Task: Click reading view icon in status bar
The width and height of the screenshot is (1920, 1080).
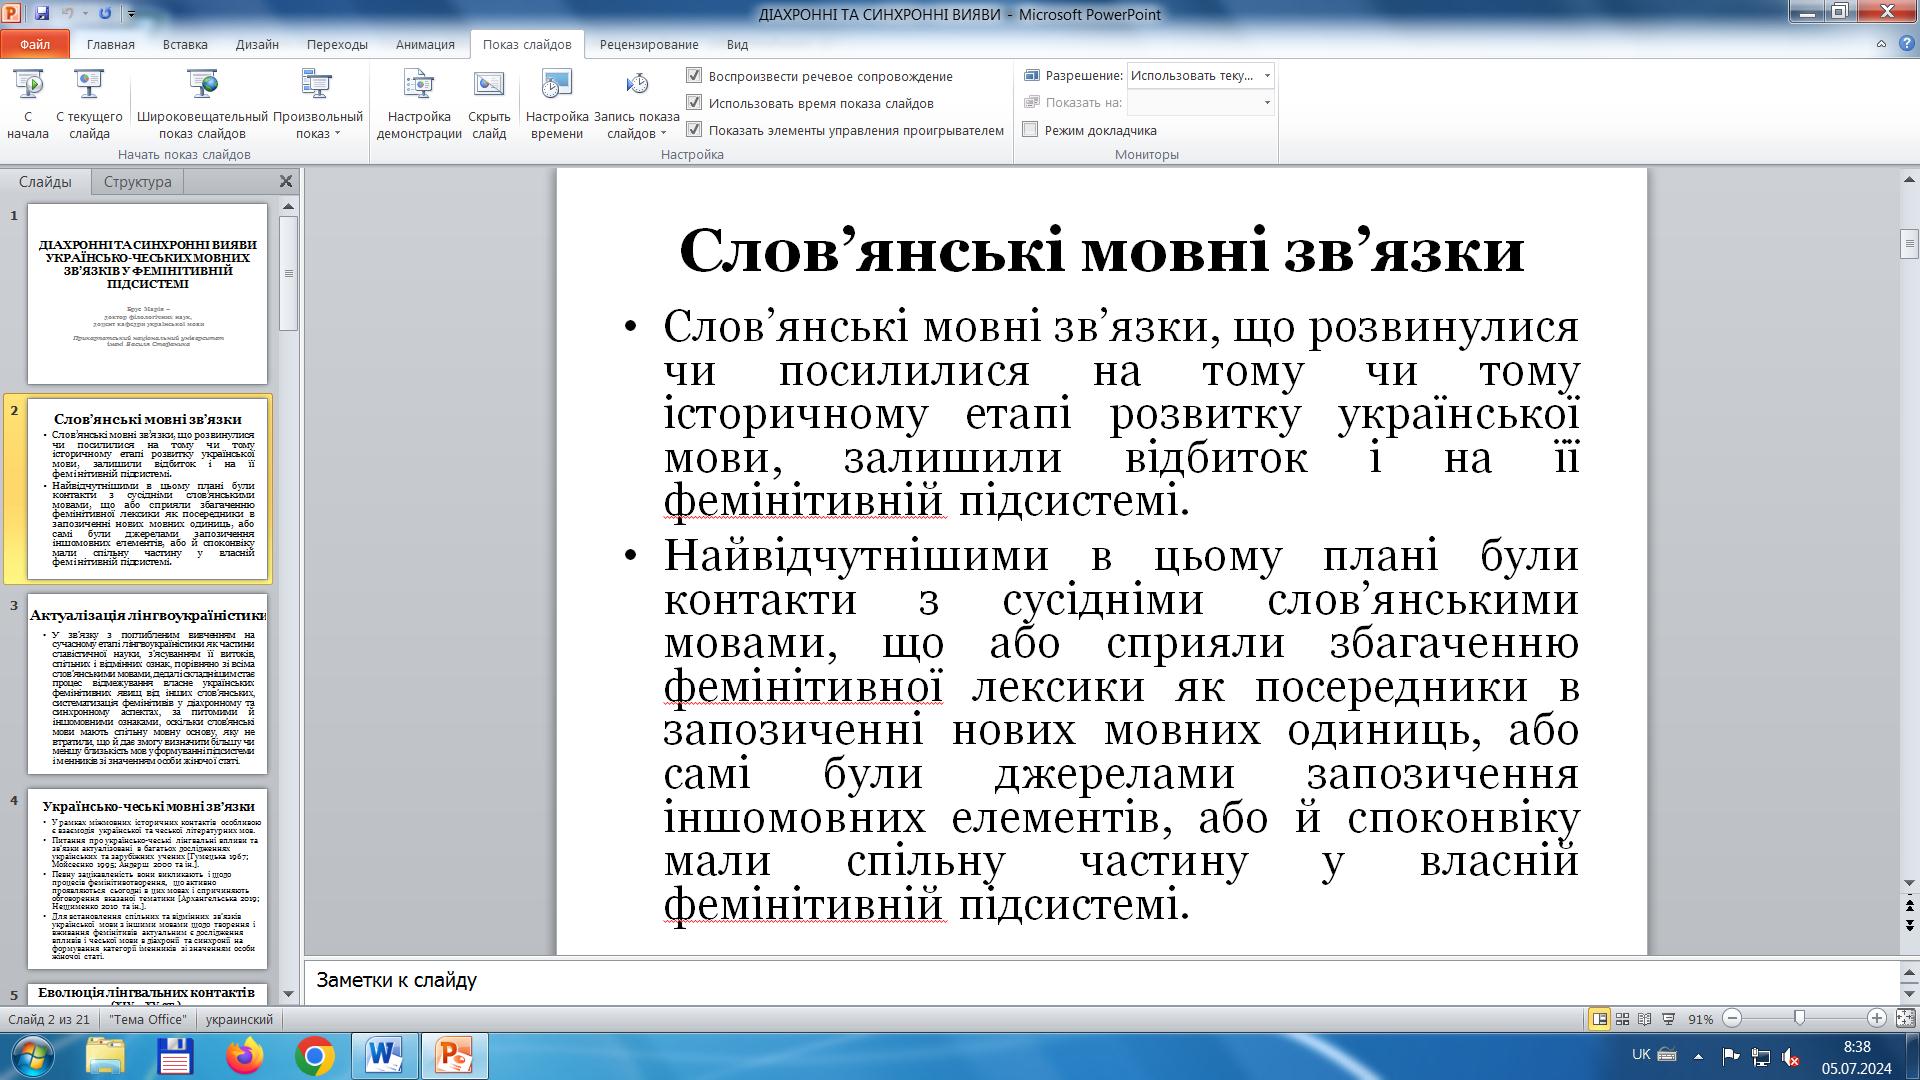Action: [x=1645, y=1019]
